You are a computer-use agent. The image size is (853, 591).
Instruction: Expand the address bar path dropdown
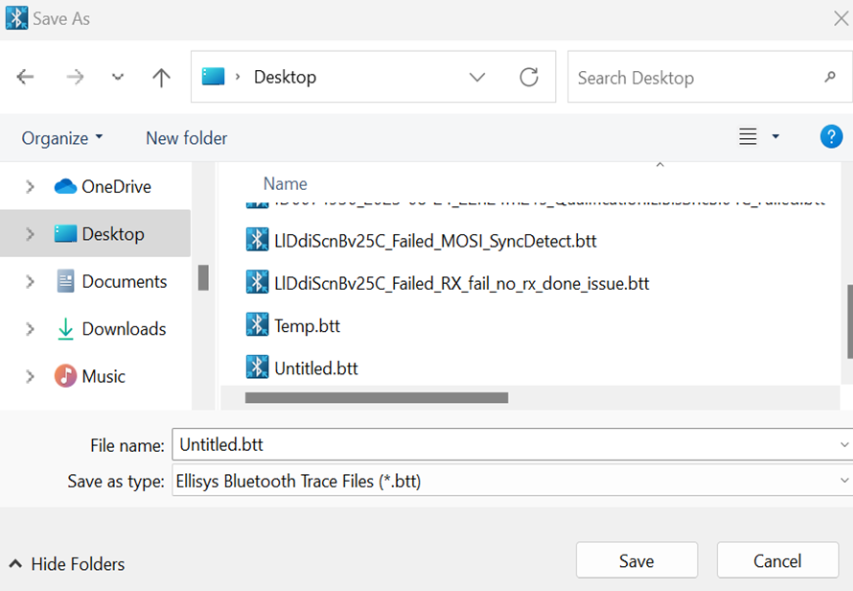click(477, 77)
